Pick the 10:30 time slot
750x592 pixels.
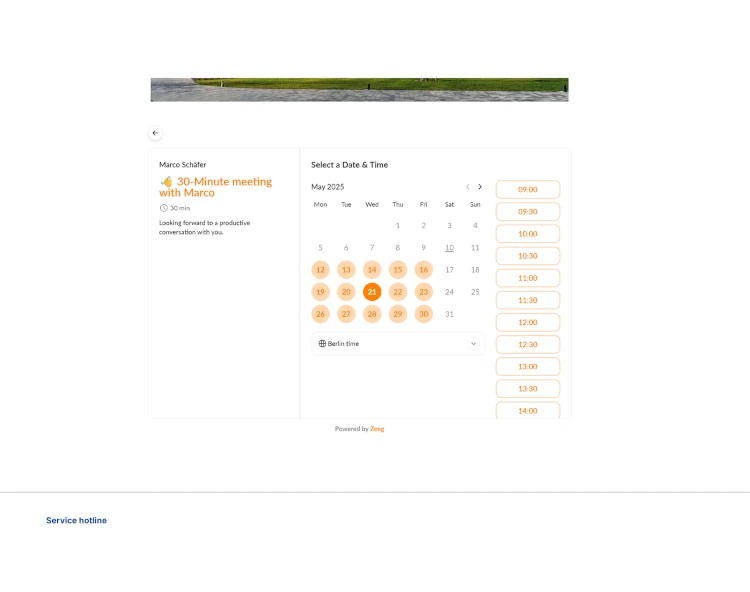click(528, 256)
